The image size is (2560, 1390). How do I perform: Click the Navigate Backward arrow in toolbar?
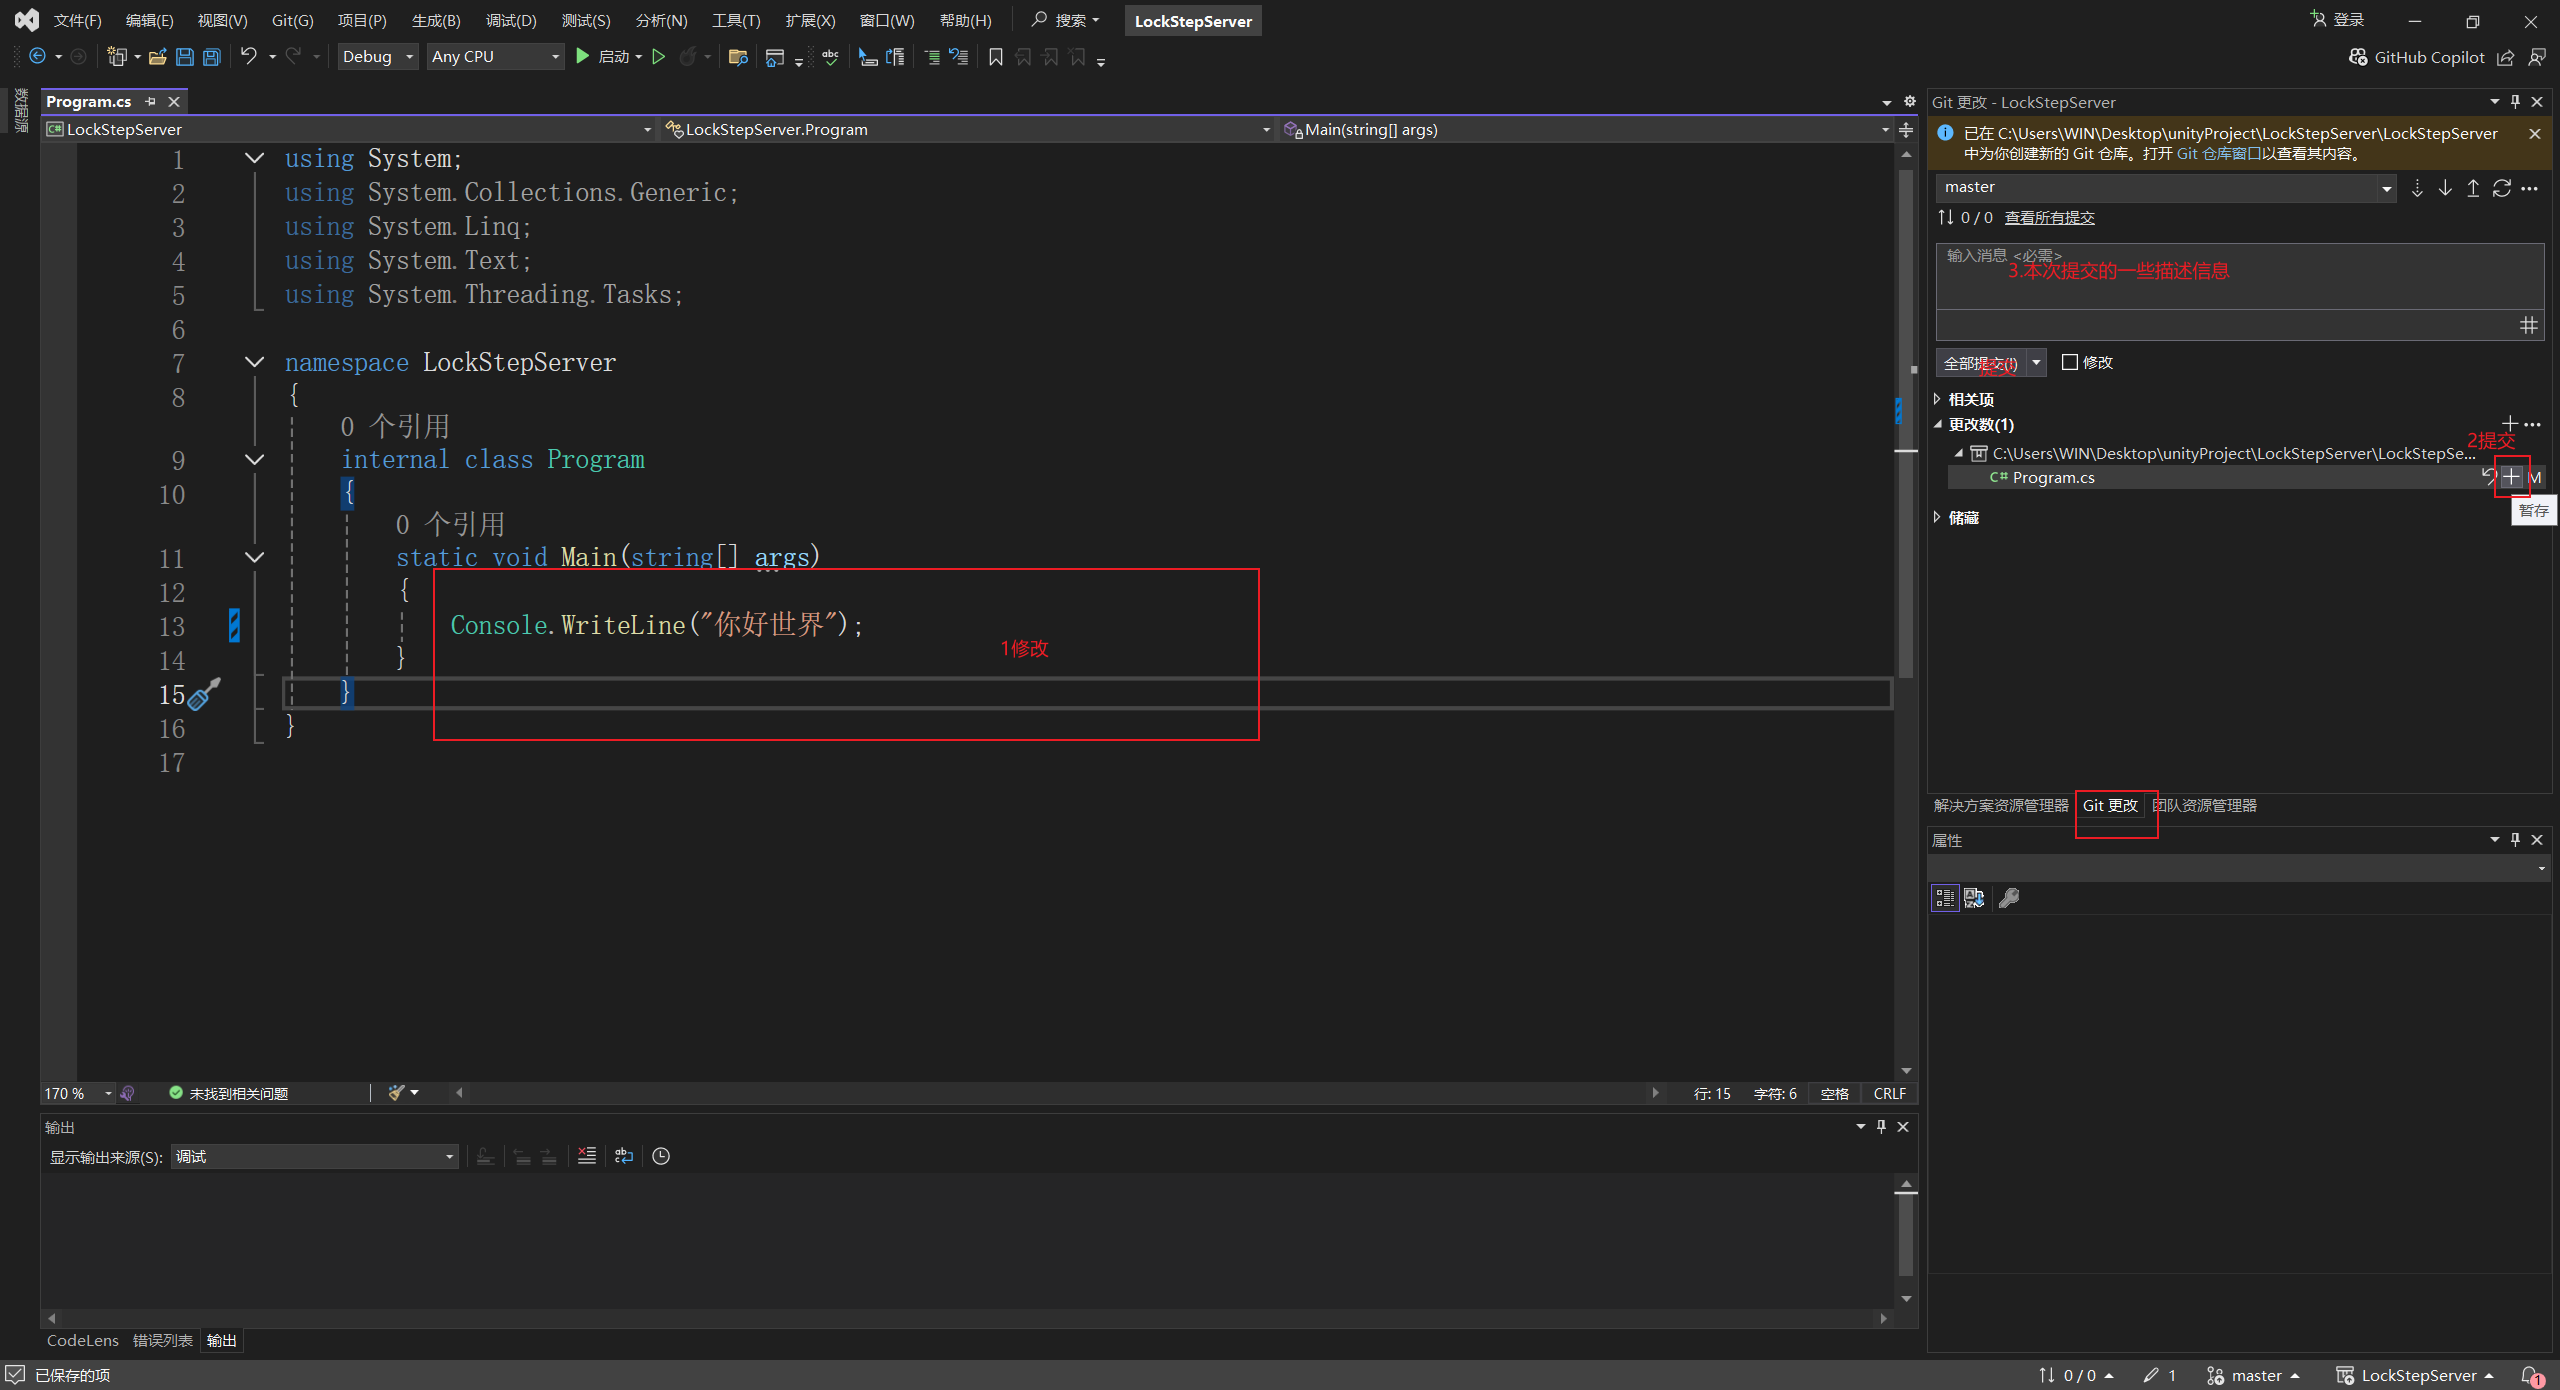[x=37, y=57]
